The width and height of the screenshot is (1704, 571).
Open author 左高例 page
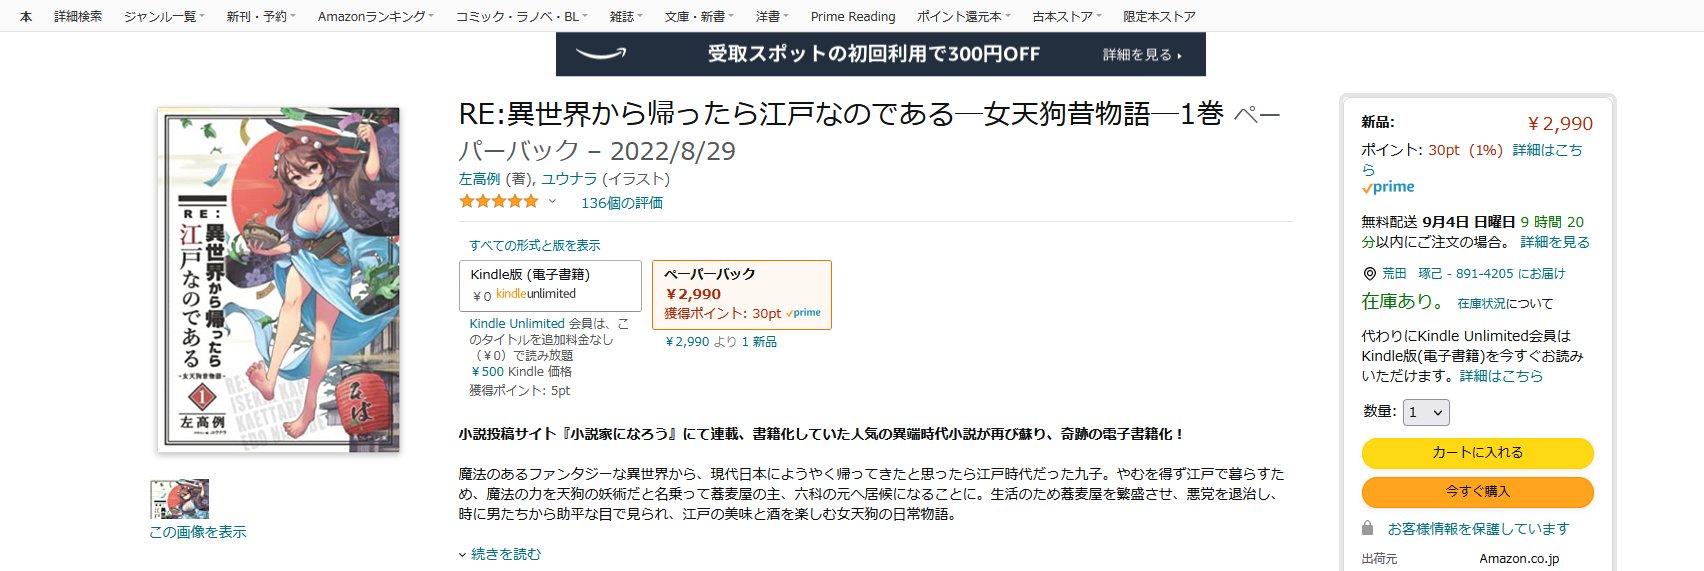click(479, 179)
